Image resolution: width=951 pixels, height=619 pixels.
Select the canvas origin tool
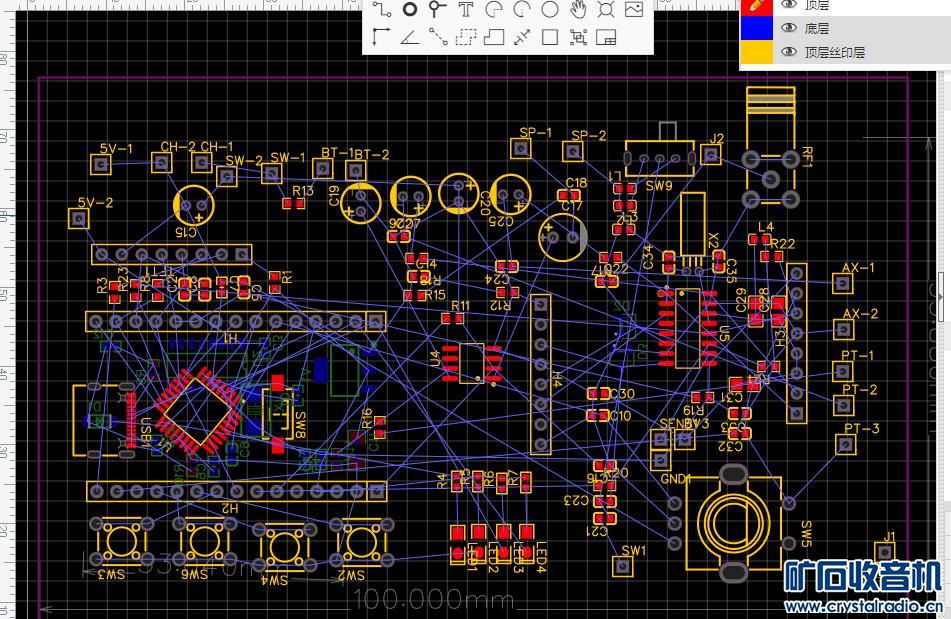click(x=381, y=37)
